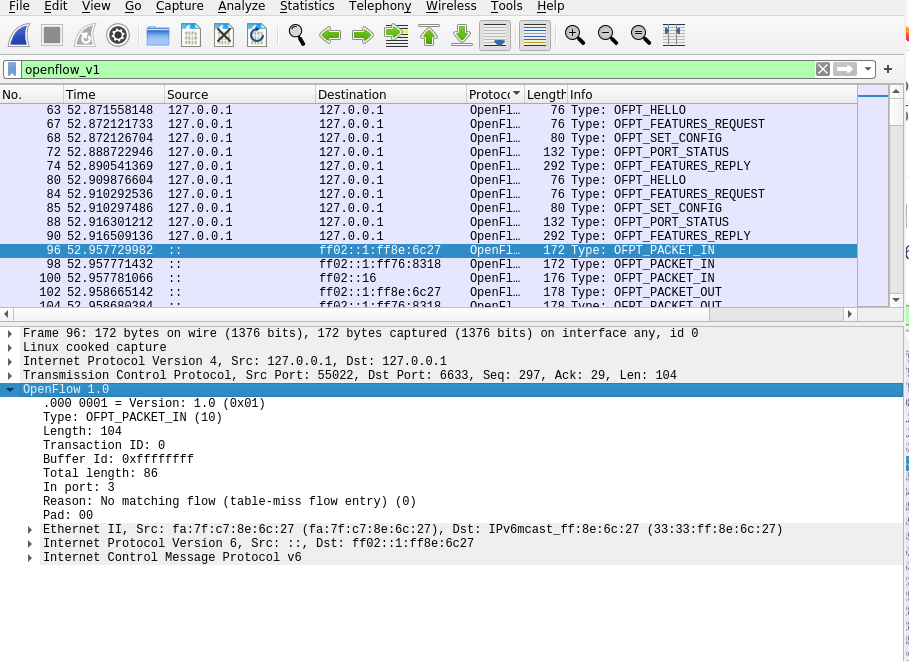909x661 pixels.
Task: Open the File menu
Action: (19, 6)
